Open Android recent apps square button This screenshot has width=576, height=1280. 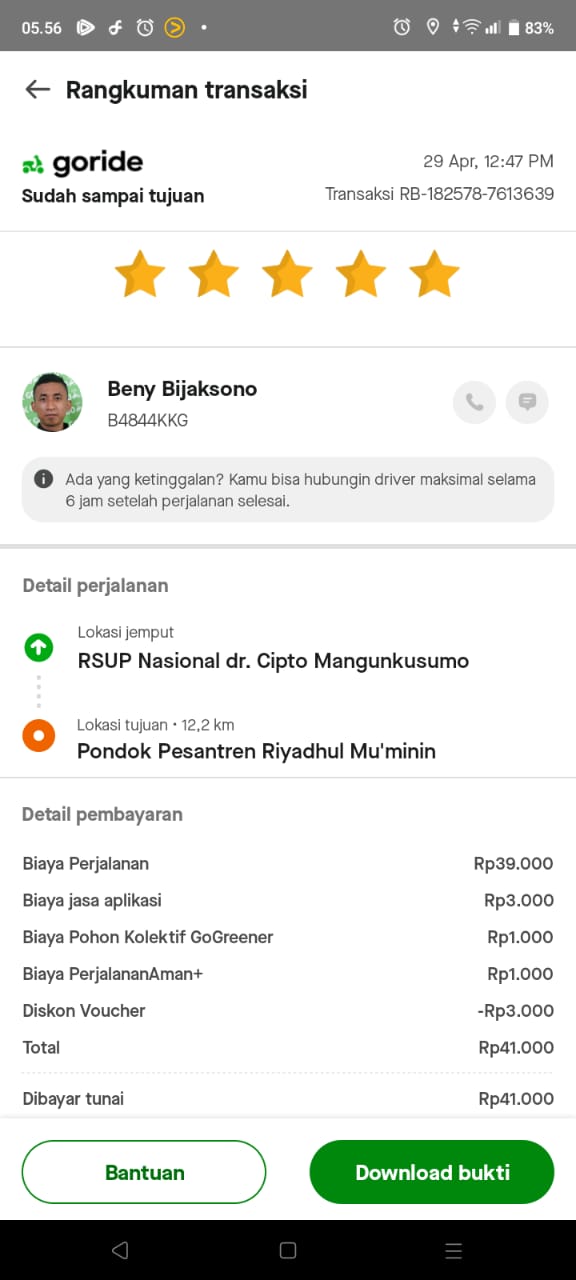(288, 1250)
